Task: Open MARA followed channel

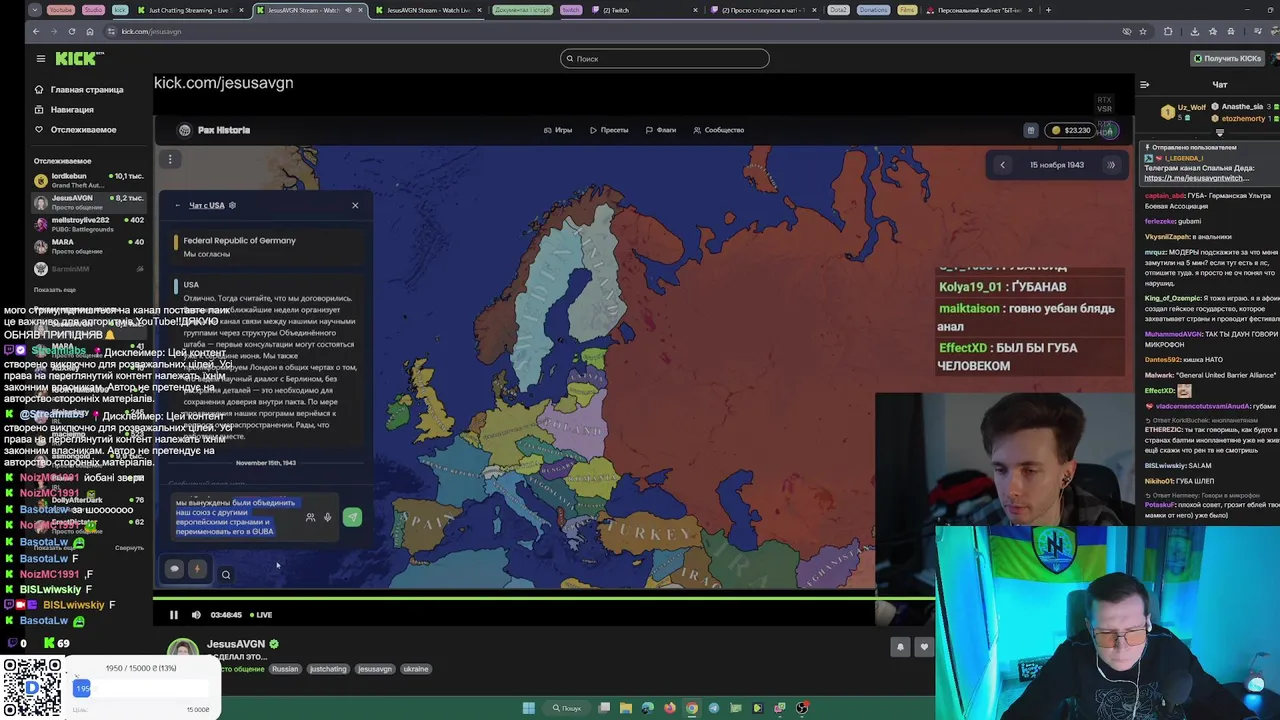Action: [88, 246]
